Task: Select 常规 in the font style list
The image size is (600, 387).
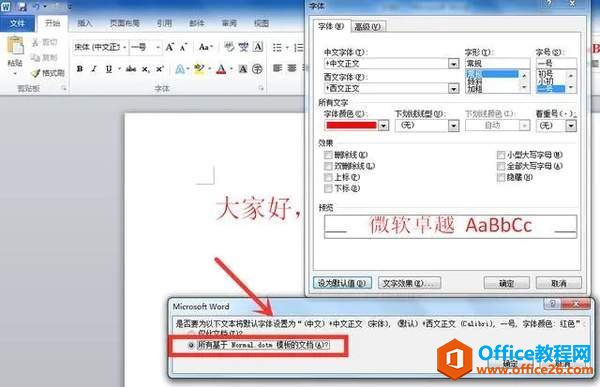Action: [x=492, y=73]
